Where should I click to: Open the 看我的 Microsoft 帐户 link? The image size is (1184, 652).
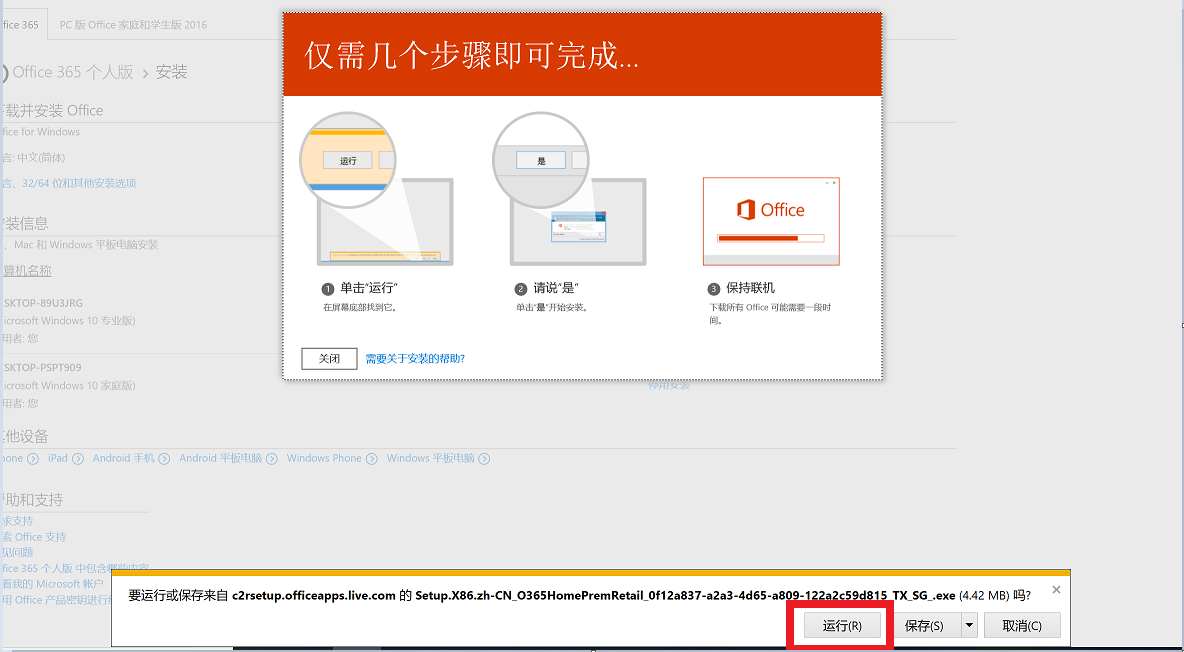point(52,584)
